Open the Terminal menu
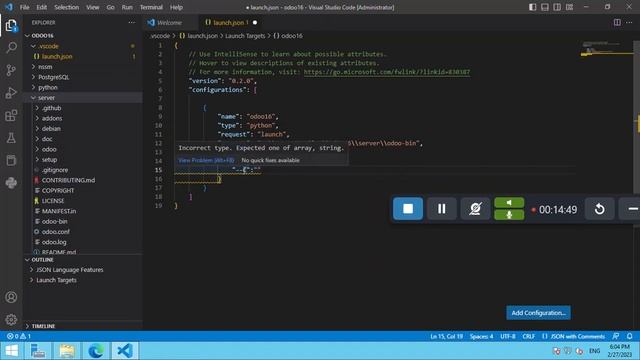This screenshot has width=640, height=360. (x=151, y=7)
